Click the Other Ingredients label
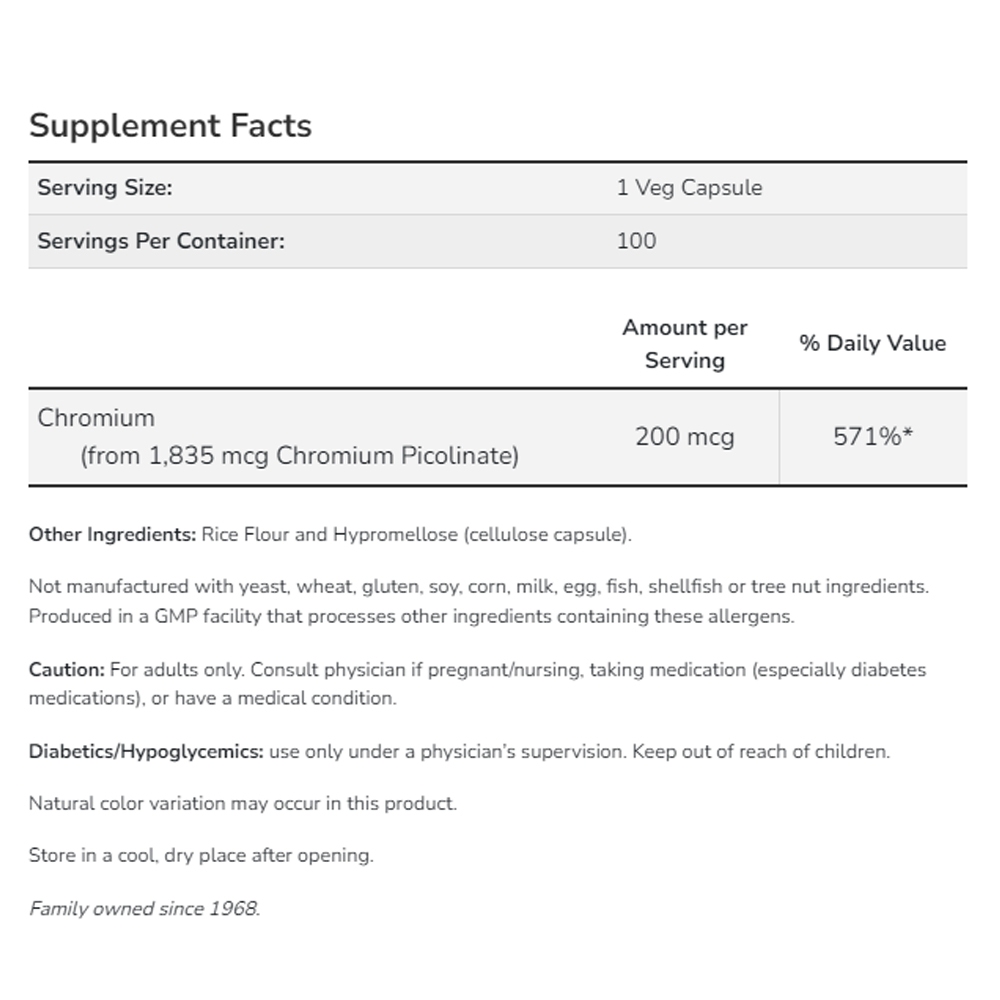The height and width of the screenshot is (1000, 1000). tap(112, 534)
